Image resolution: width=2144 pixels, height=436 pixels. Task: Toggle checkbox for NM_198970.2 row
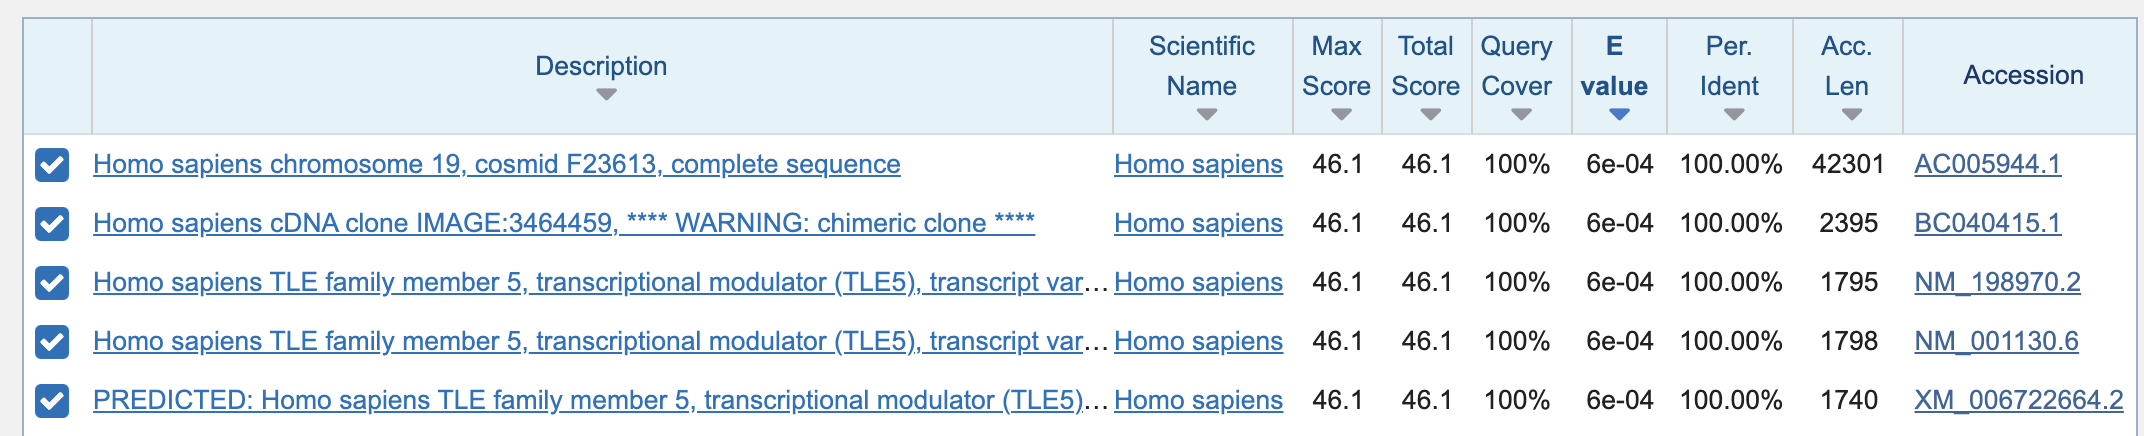click(x=52, y=282)
